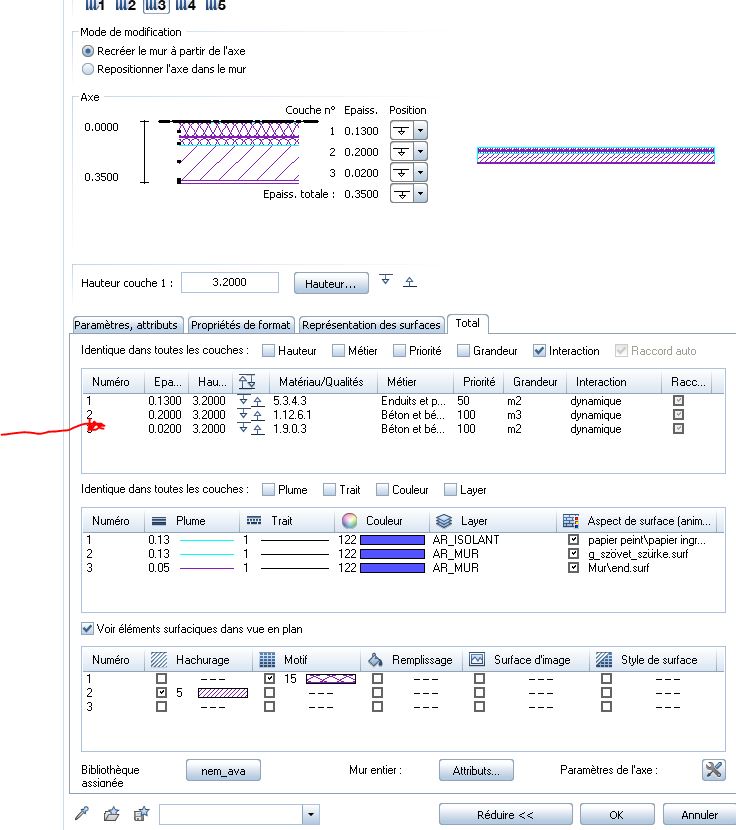736x830 pixels.
Task: Click the save as favorite icon
Action: 141,814
